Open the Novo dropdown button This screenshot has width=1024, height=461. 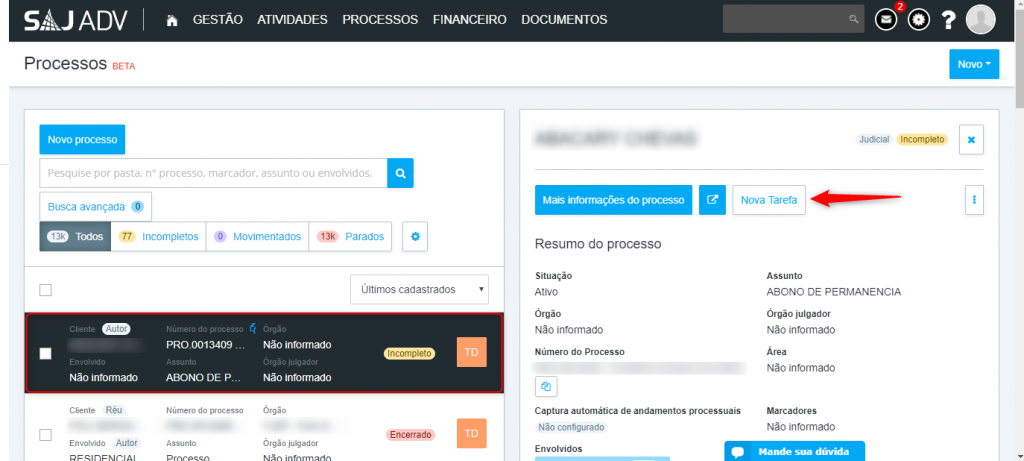974,64
